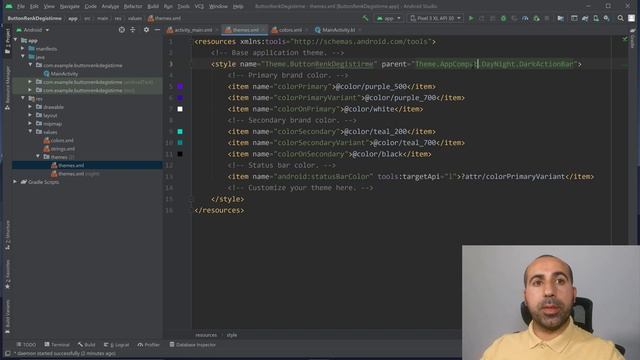Open the Project panel gear settings

(146, 30)
